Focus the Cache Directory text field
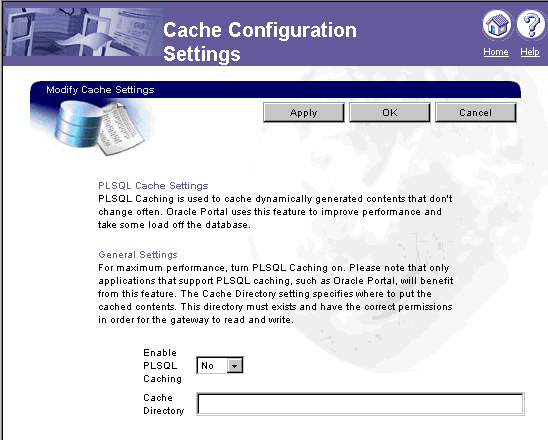 (360, 404)
